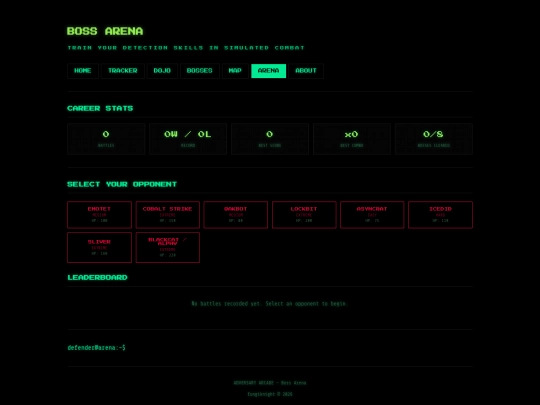The width and height of the screenshot is (540, 405).
Task: Click the x0 best combo card
Action: (x=352, y=139)
